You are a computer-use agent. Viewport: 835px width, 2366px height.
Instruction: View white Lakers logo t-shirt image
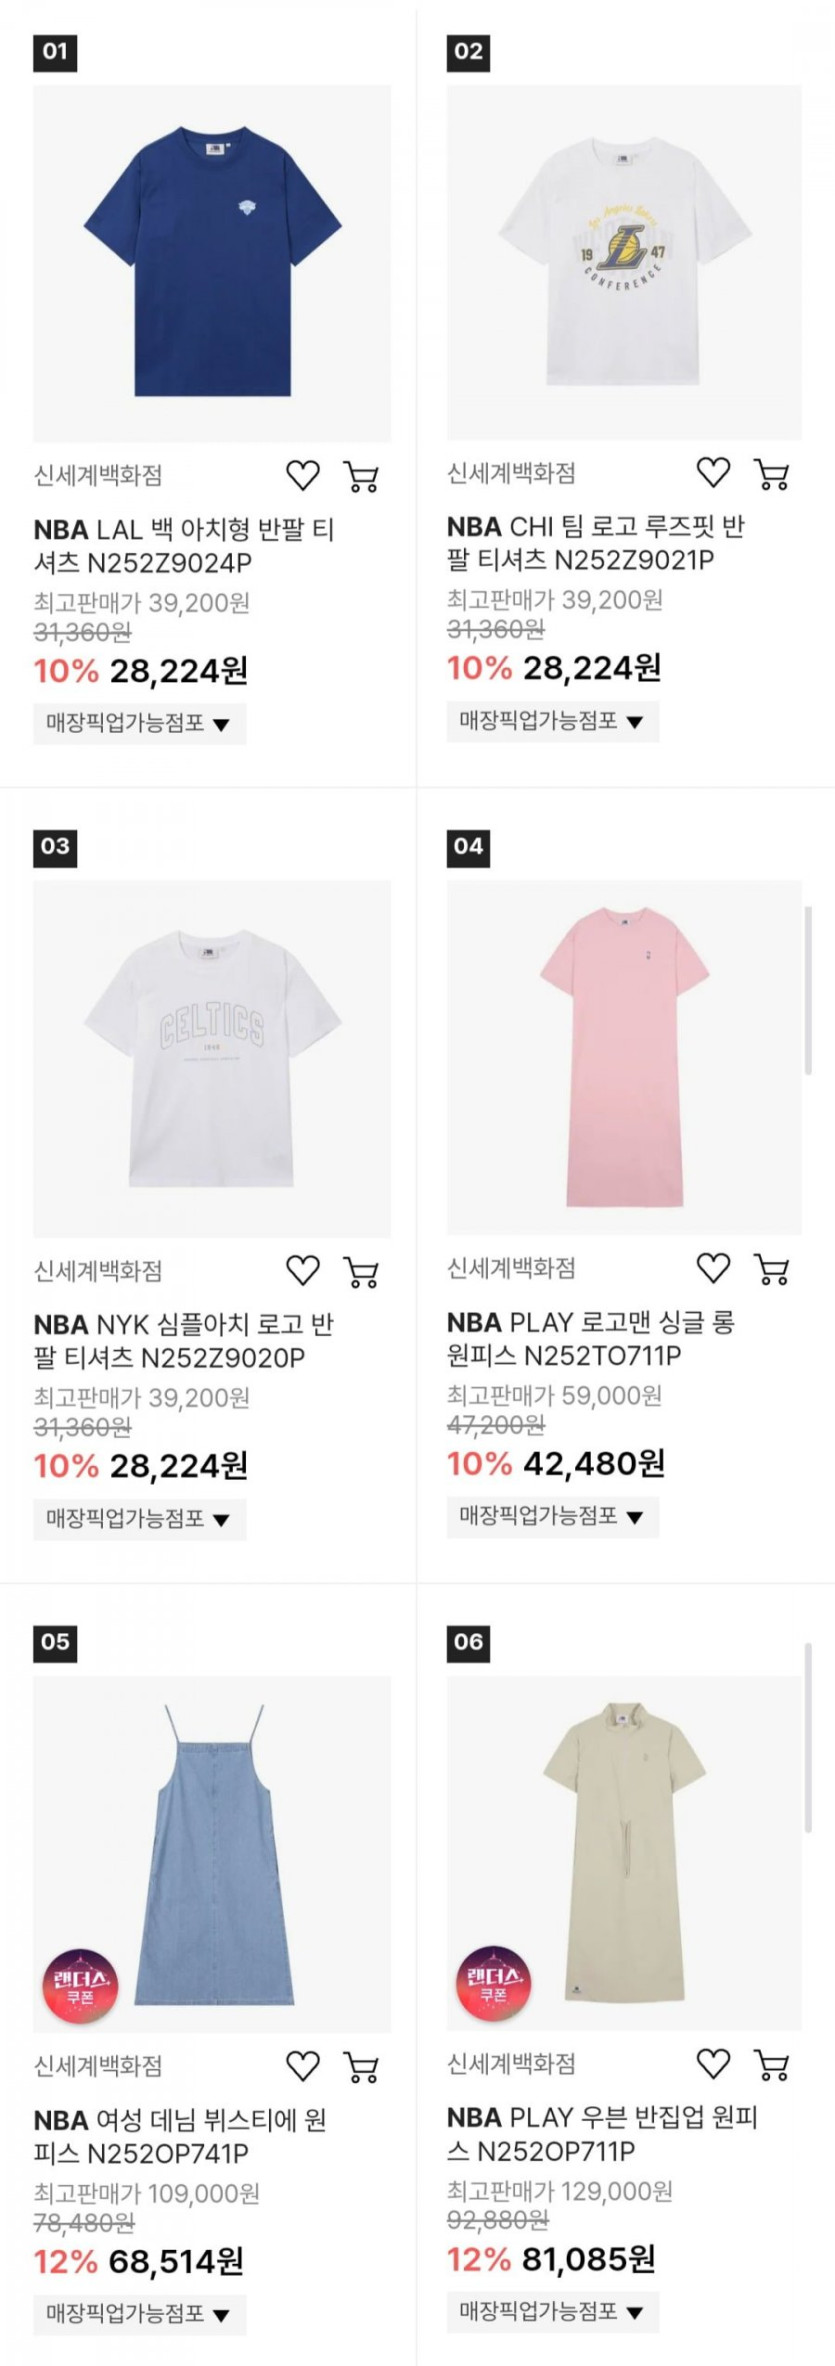tap(624, 262)
